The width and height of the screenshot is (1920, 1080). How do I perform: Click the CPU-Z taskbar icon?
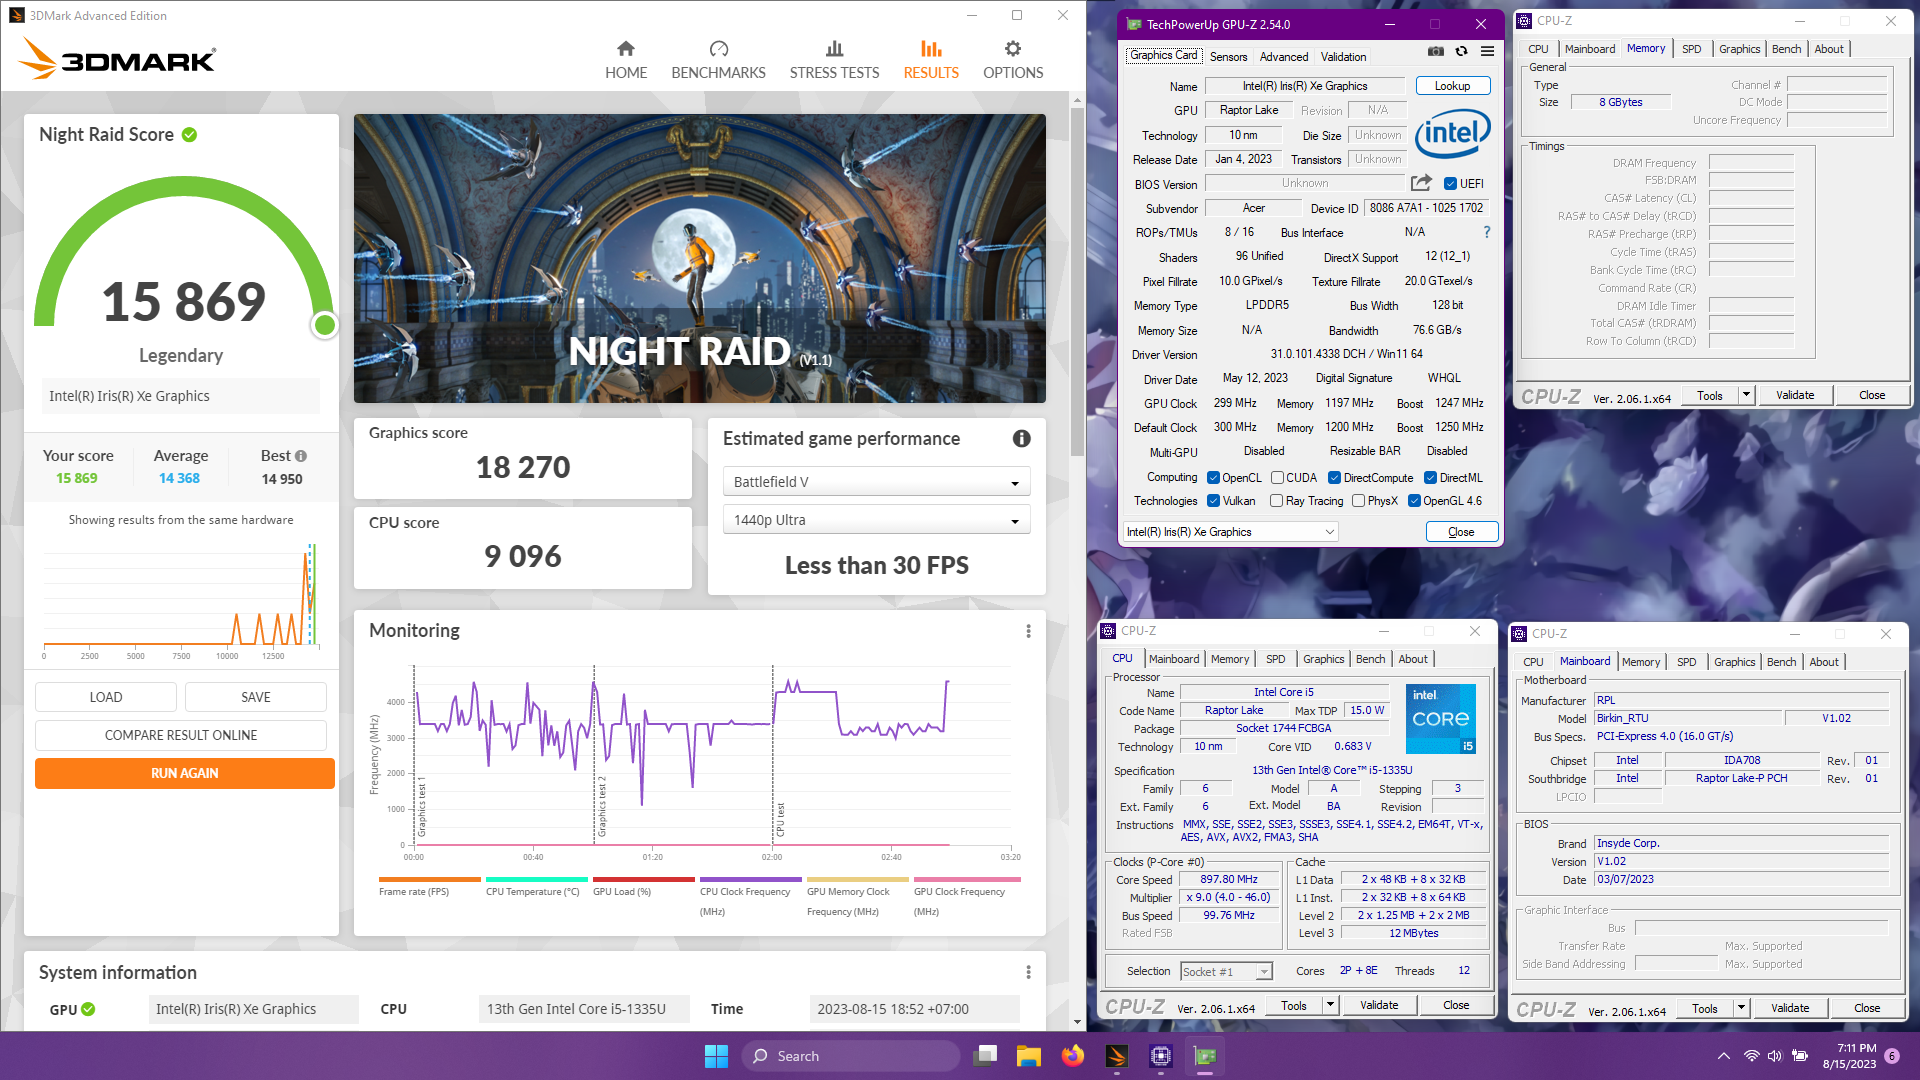[1161, 1056]
